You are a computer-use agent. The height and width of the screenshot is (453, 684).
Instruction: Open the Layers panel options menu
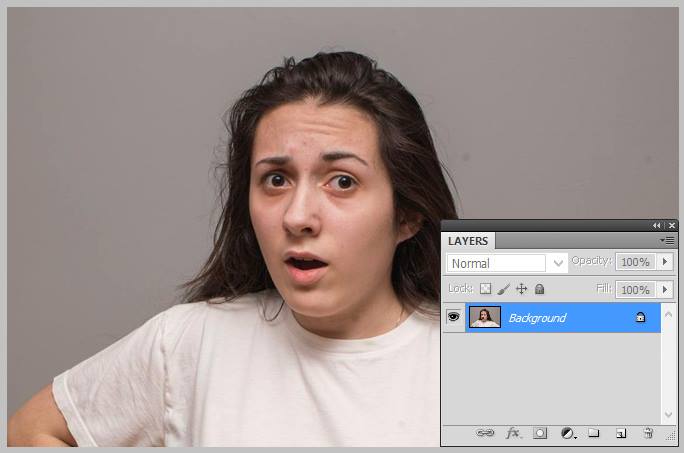click(x=666, y=241)
